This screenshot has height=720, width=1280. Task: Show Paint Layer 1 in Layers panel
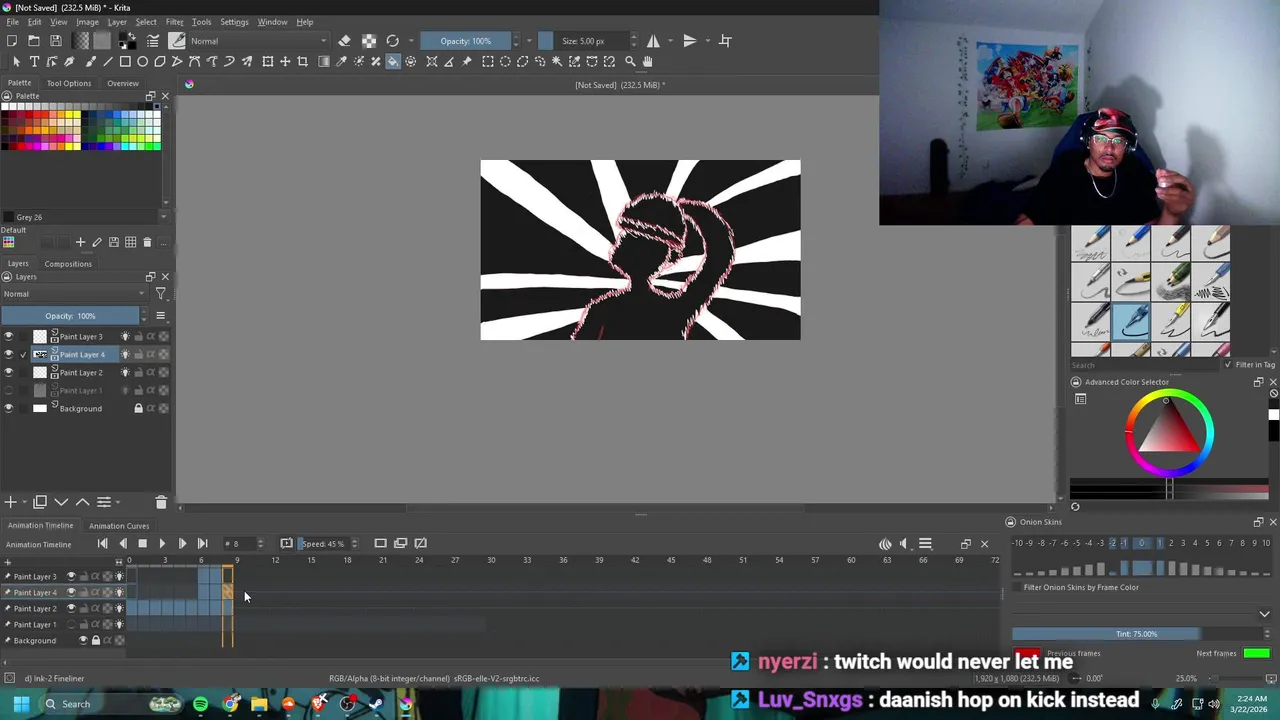click(x=9, y=391)
